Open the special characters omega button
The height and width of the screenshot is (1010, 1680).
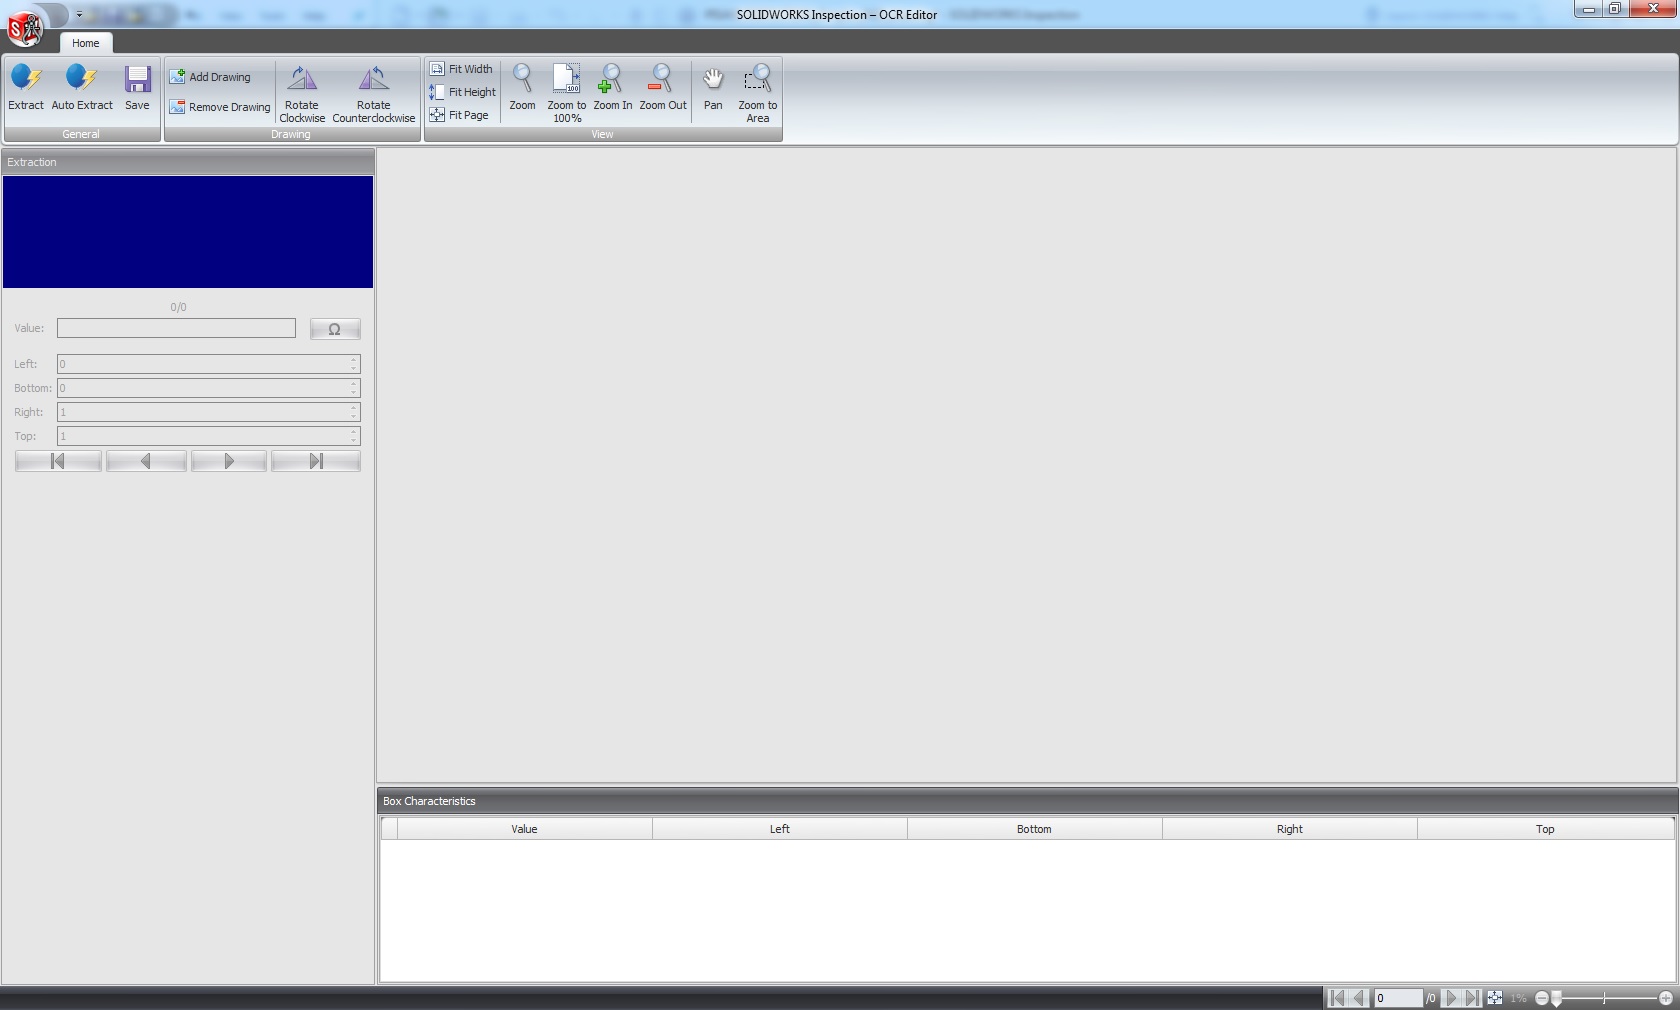[335, 329]
